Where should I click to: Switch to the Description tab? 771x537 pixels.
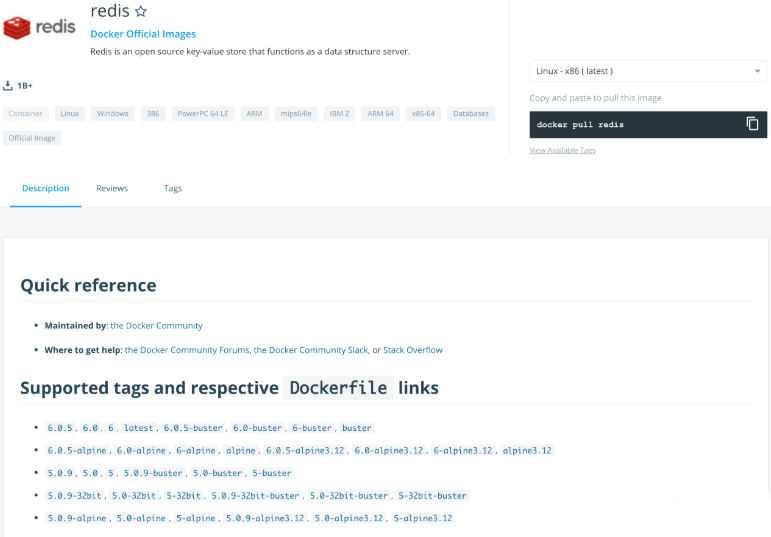(46, 188)
